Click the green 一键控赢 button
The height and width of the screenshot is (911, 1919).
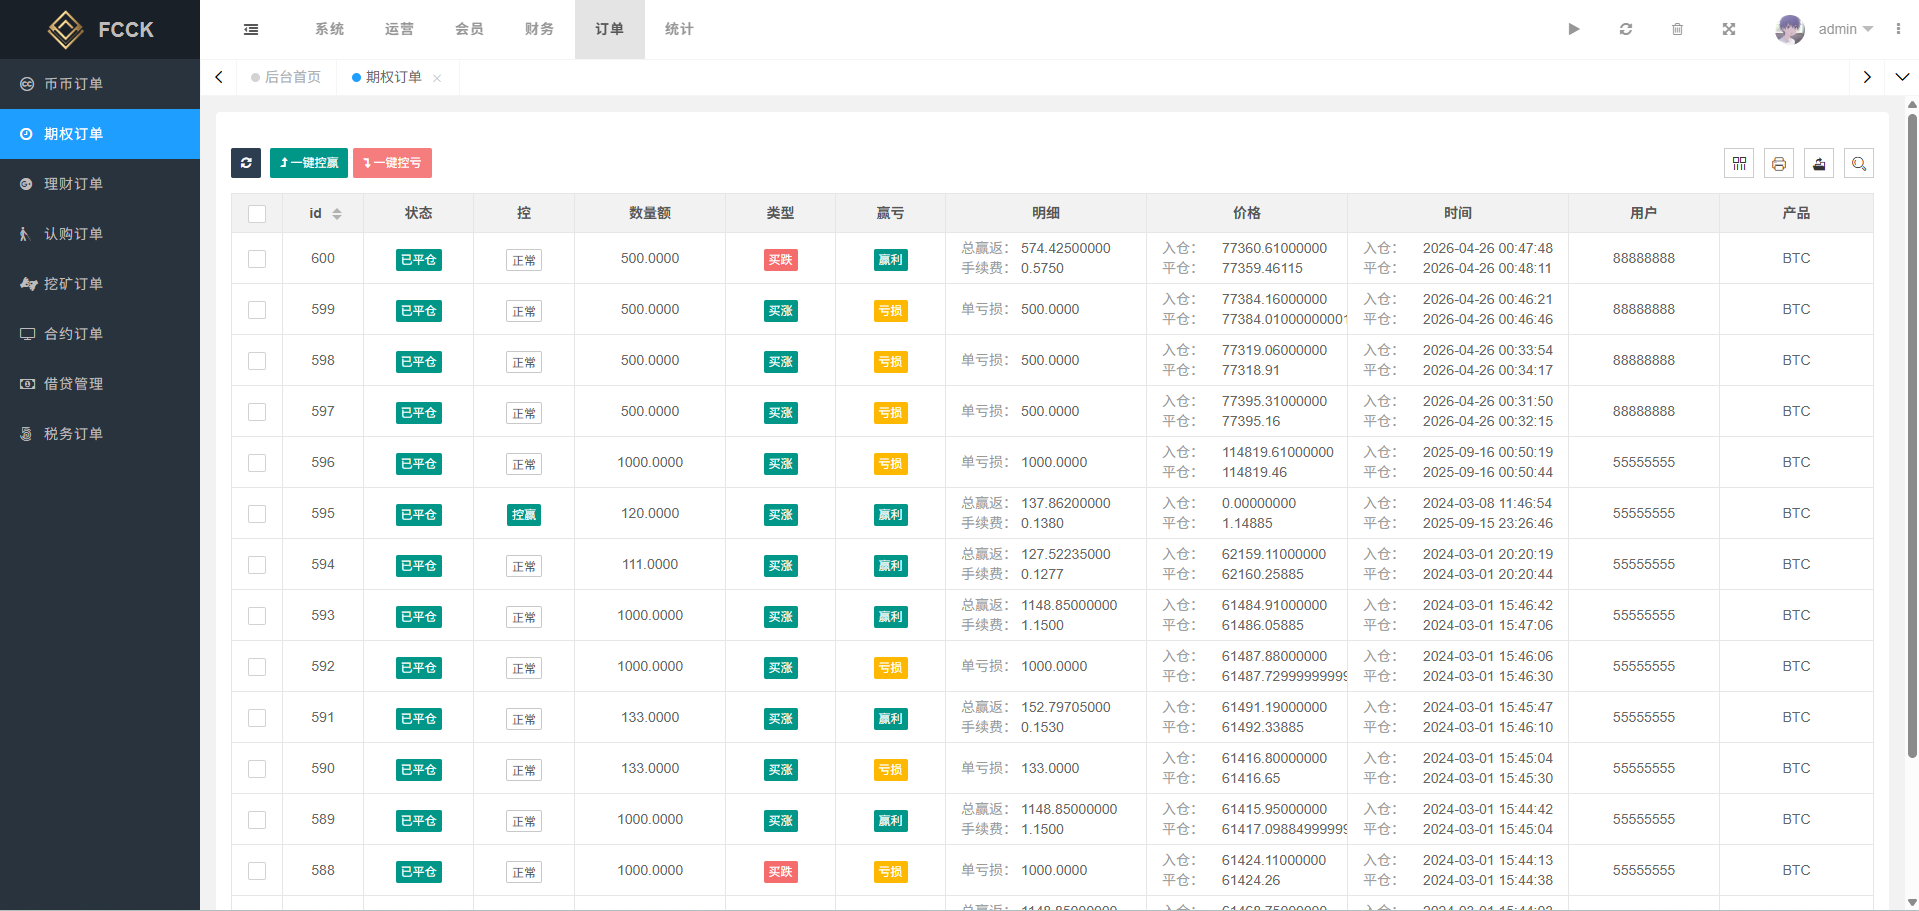[309, 163]
